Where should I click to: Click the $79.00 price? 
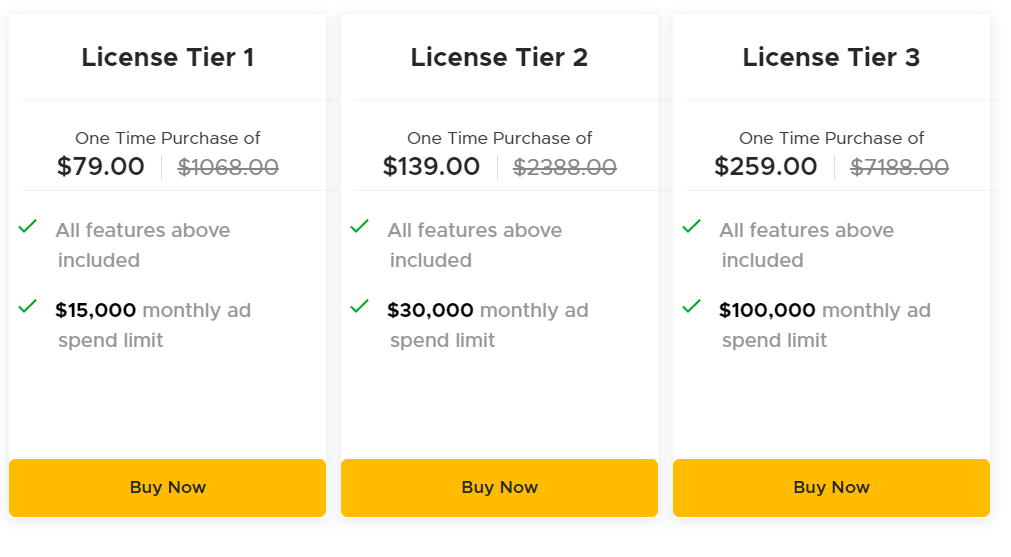(101, 167)
